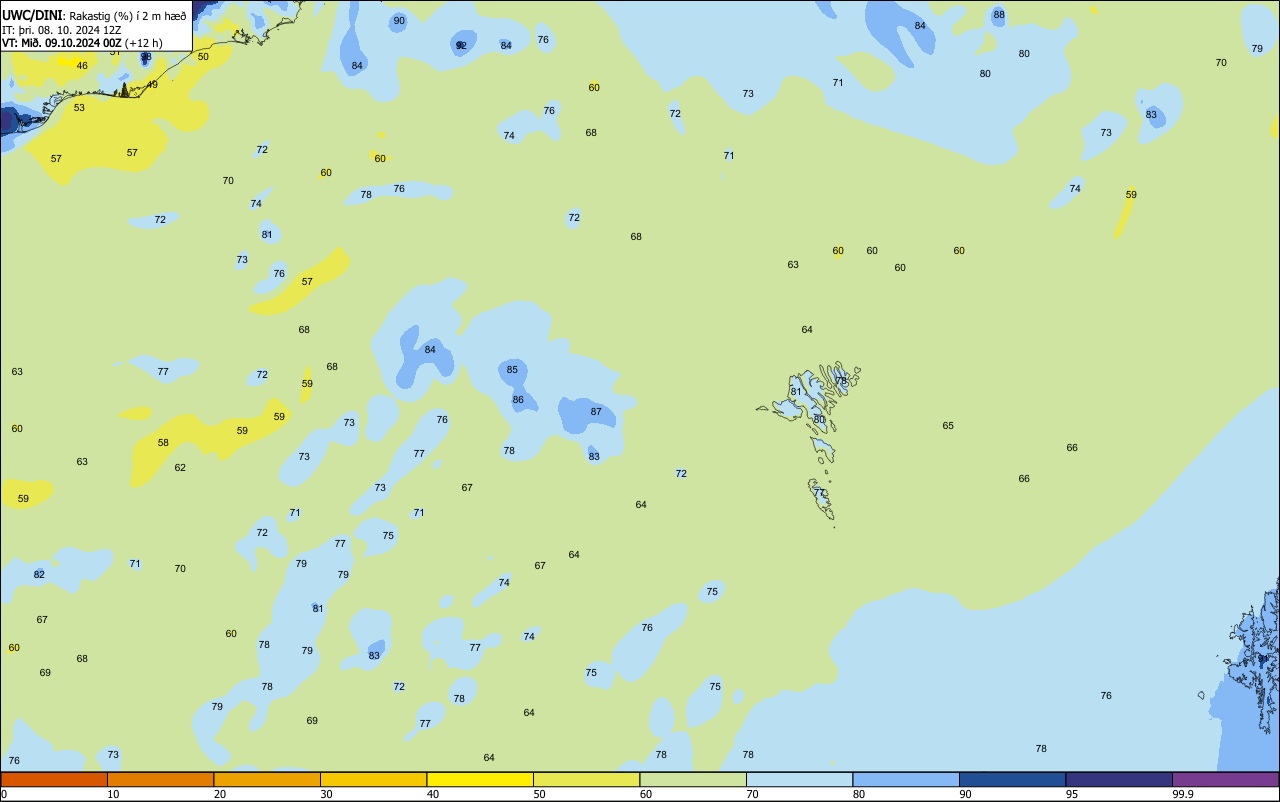This screenshot has height=802, width=1280.
Task: Click the map humidity value '65'
Action: pyautogui.click(x=948, y=426)
